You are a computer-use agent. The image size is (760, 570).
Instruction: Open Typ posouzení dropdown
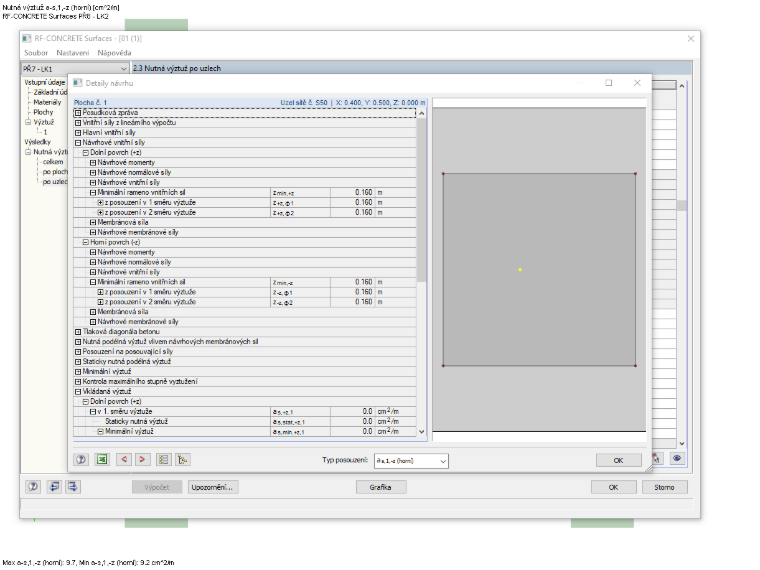click(x=411, y=461)
